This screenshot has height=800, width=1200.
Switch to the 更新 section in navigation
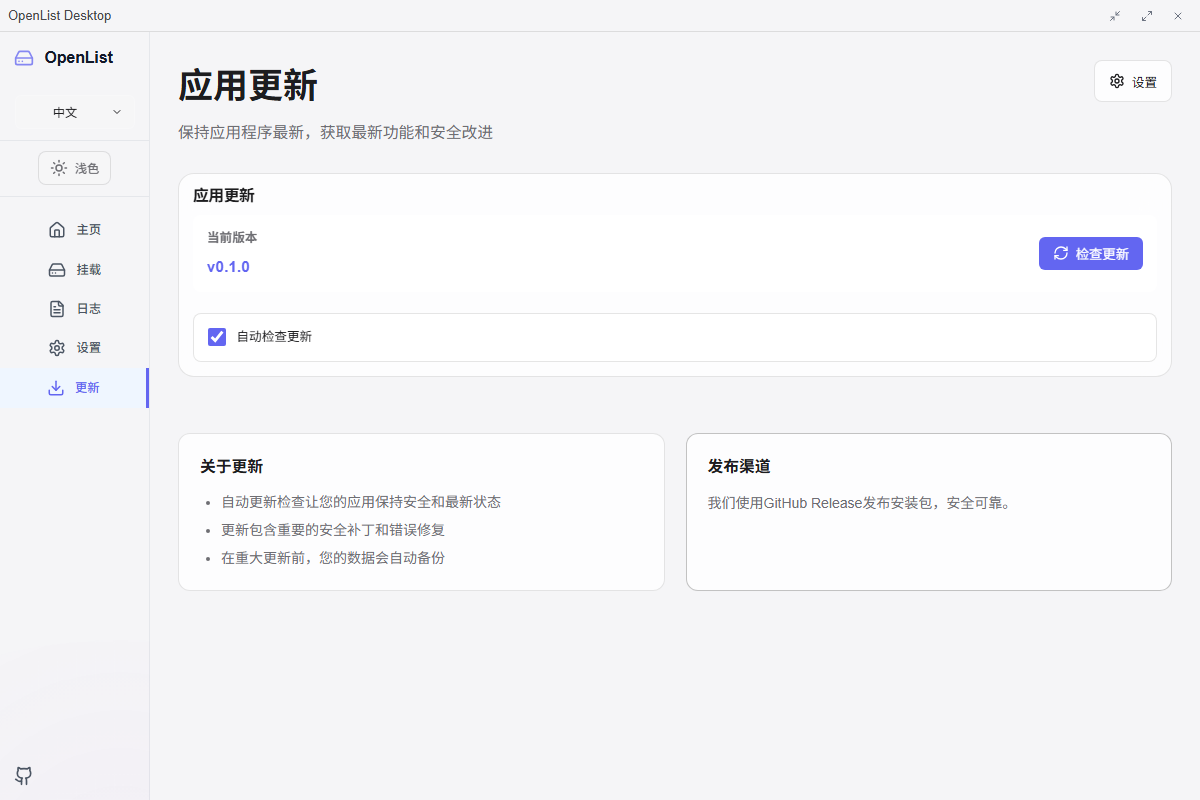point(74,387)
